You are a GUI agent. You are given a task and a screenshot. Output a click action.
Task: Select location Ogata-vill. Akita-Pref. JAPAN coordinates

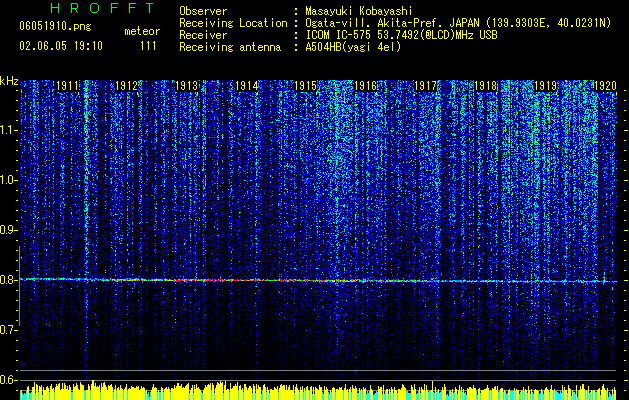tap(458, 24)
